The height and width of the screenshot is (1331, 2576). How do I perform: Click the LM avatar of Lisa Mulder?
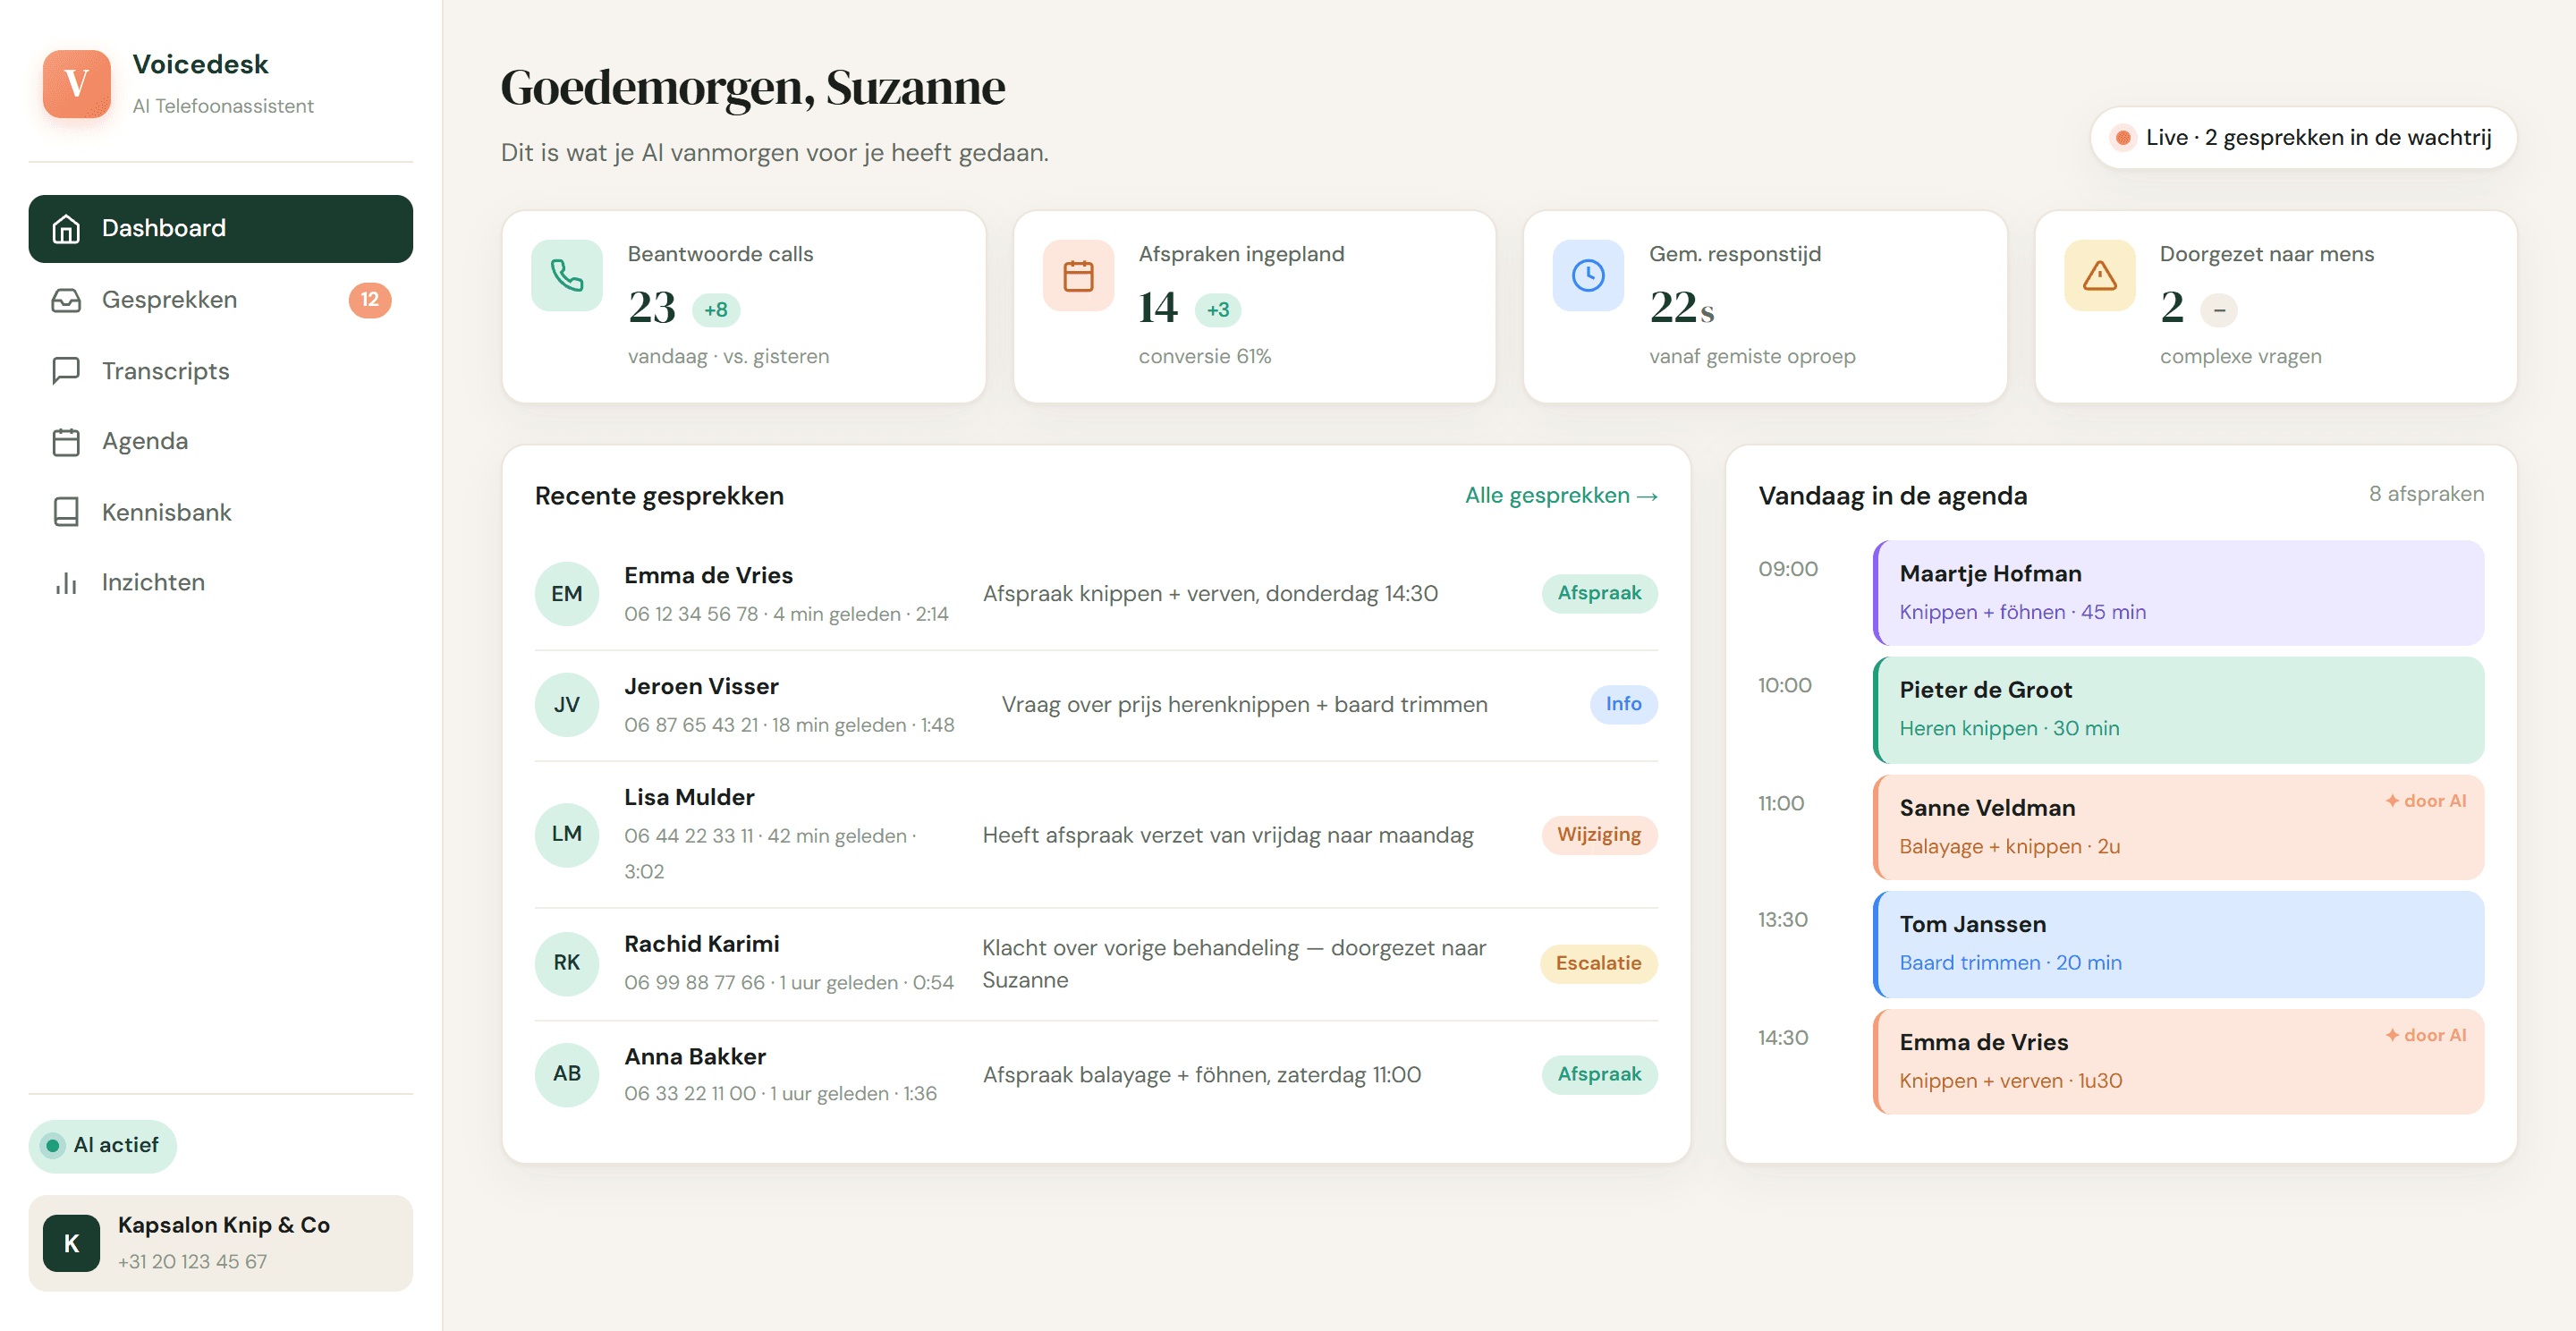point(567,834)
